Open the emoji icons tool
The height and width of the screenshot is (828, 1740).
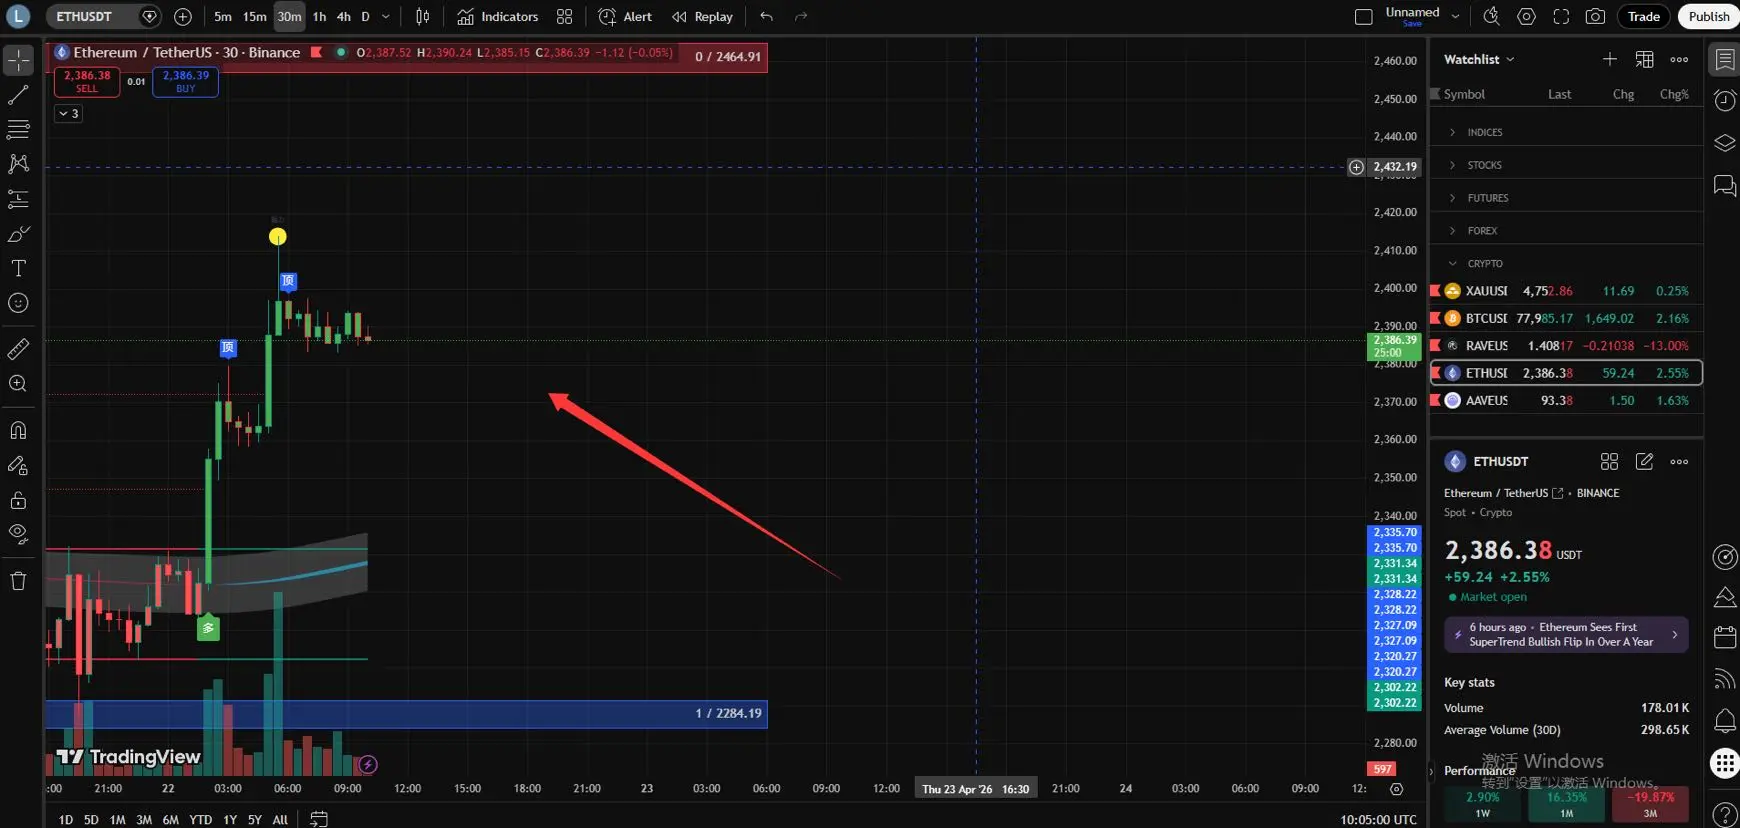click(x=18, y=303)
